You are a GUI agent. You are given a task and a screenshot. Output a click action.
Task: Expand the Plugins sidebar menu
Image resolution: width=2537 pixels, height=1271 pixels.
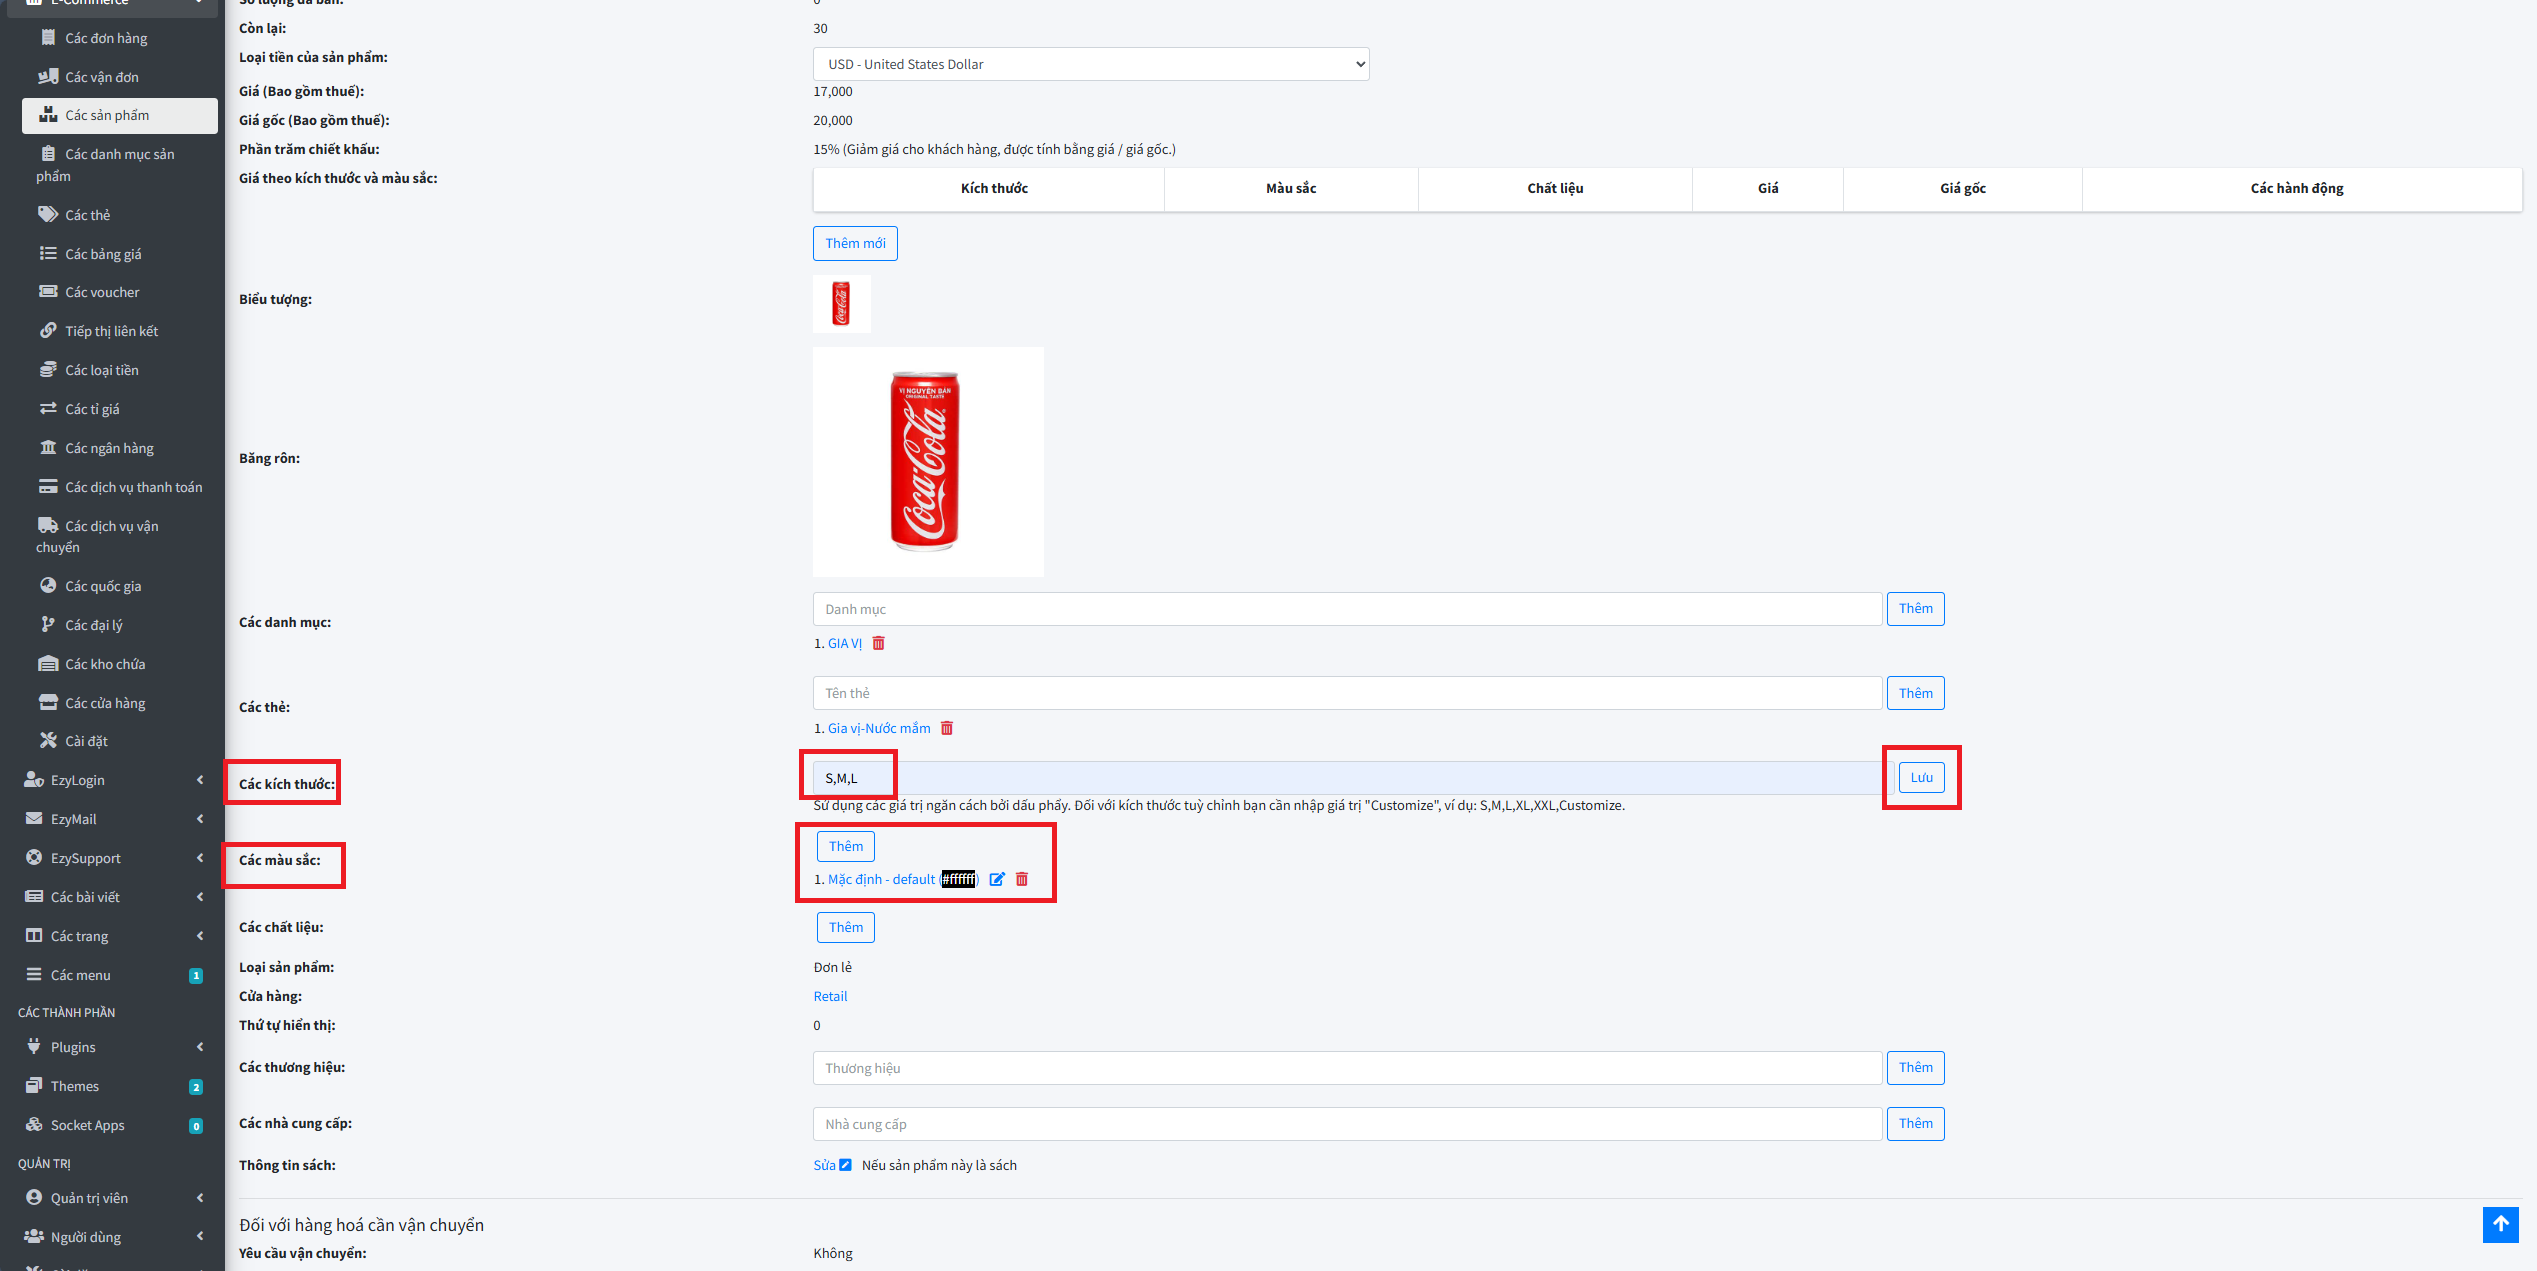[x=73, y=1047]
